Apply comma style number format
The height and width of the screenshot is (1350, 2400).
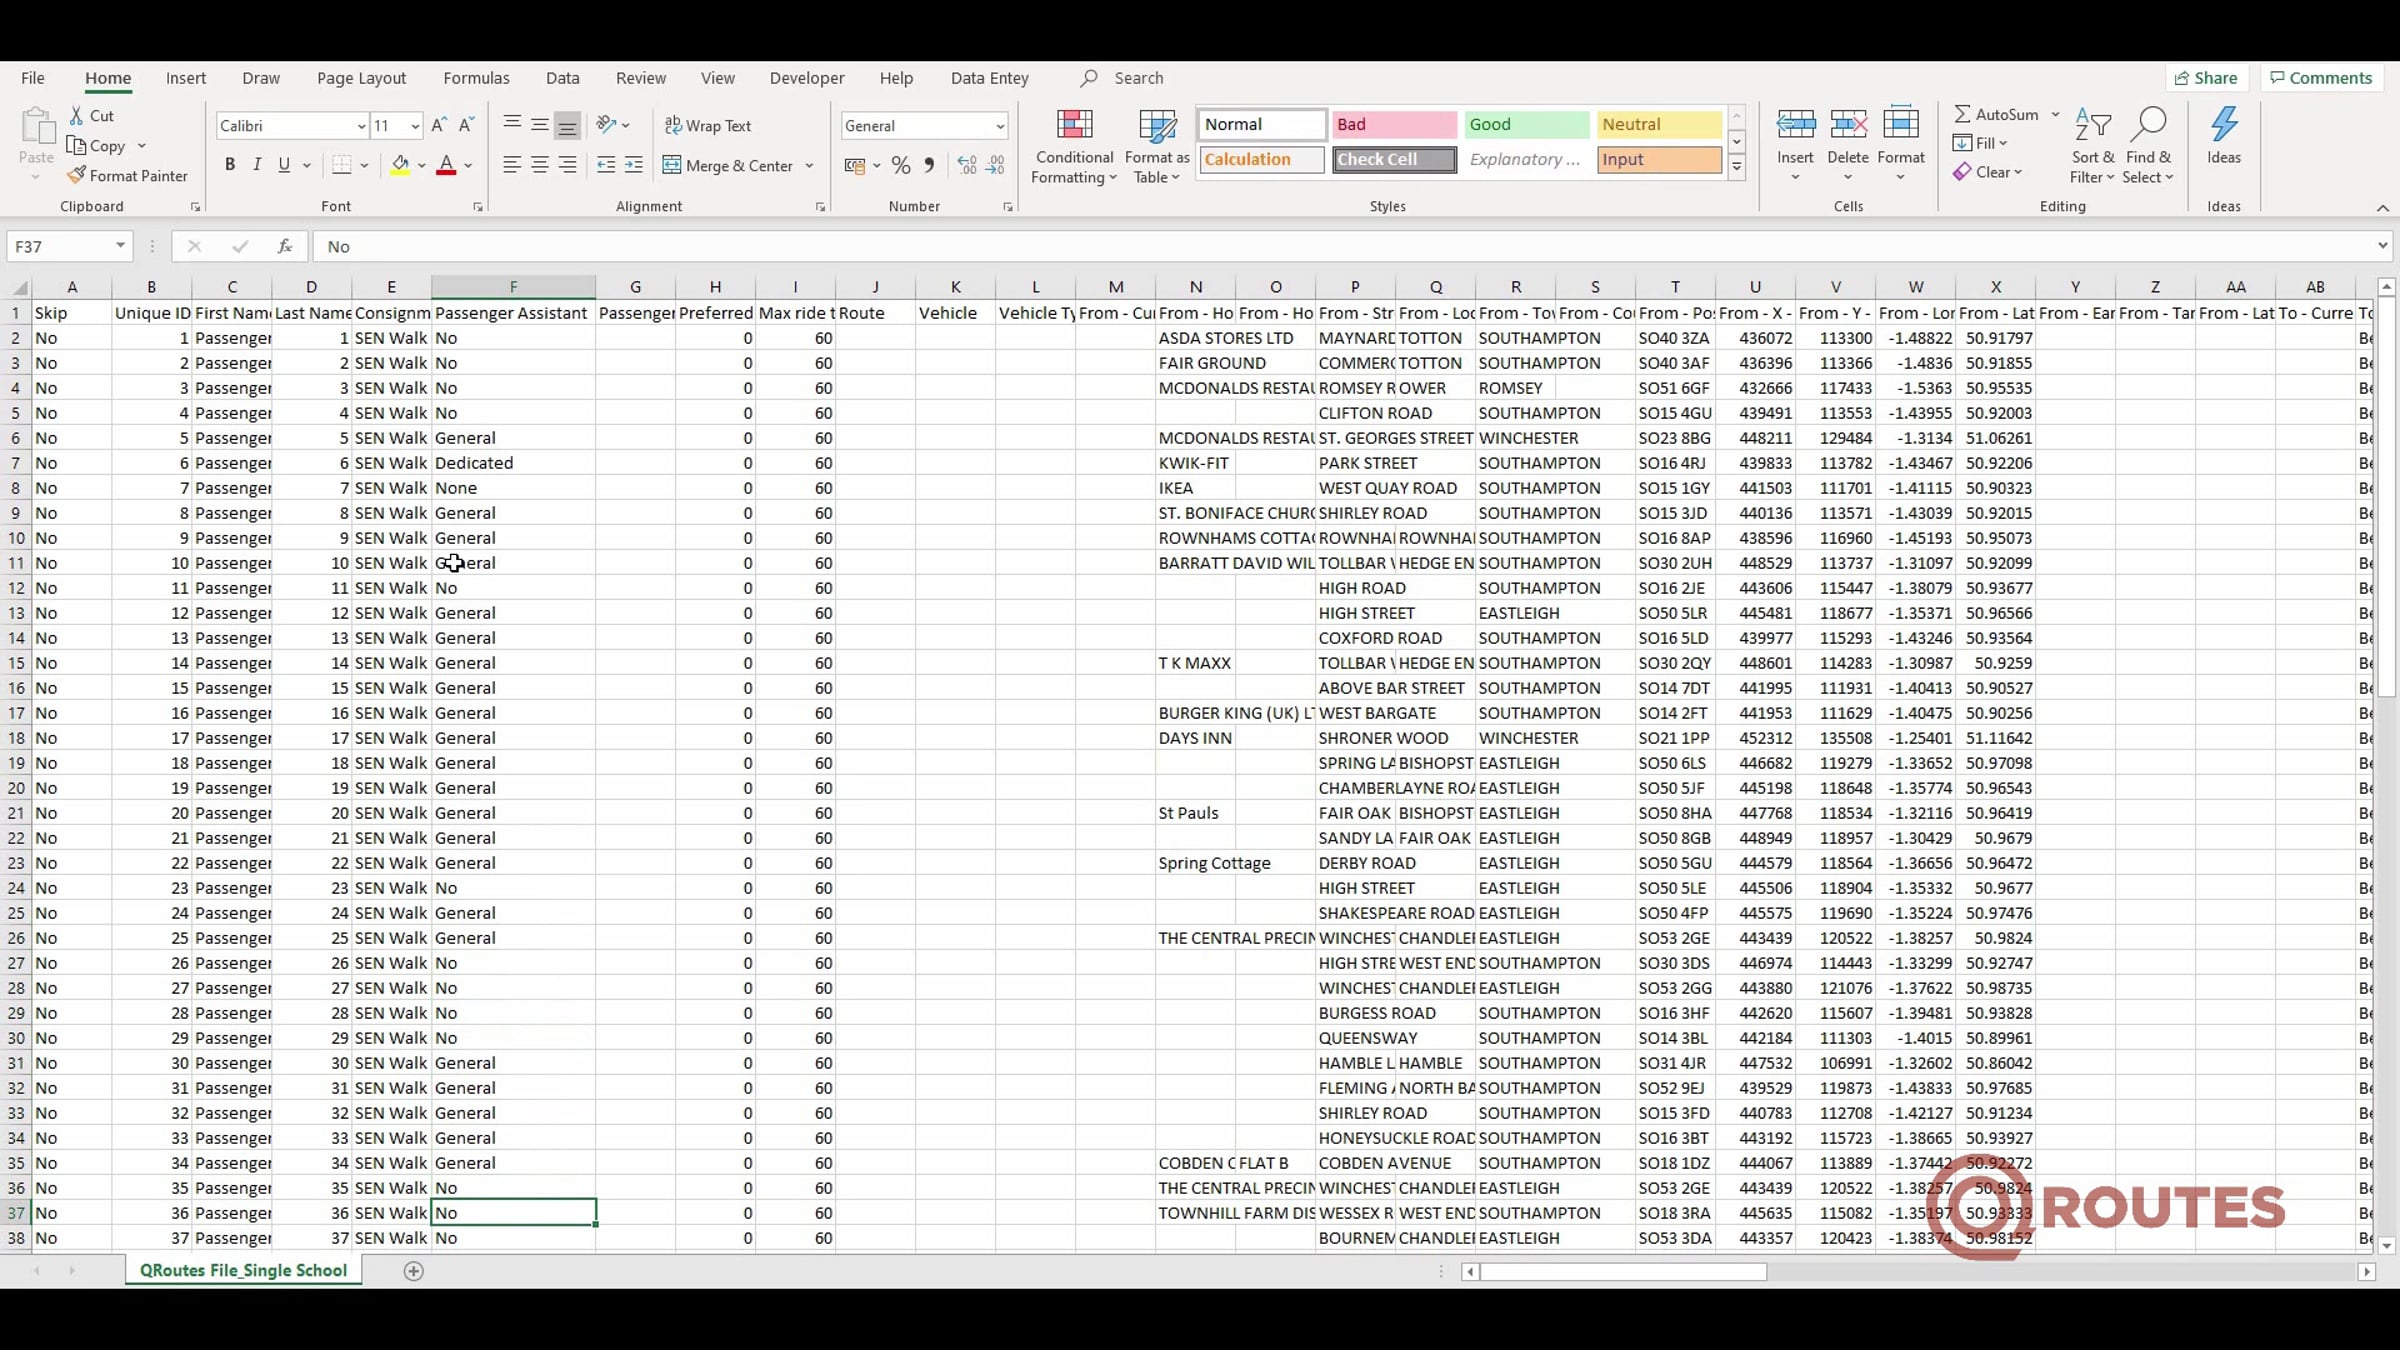tap(929, 165)
